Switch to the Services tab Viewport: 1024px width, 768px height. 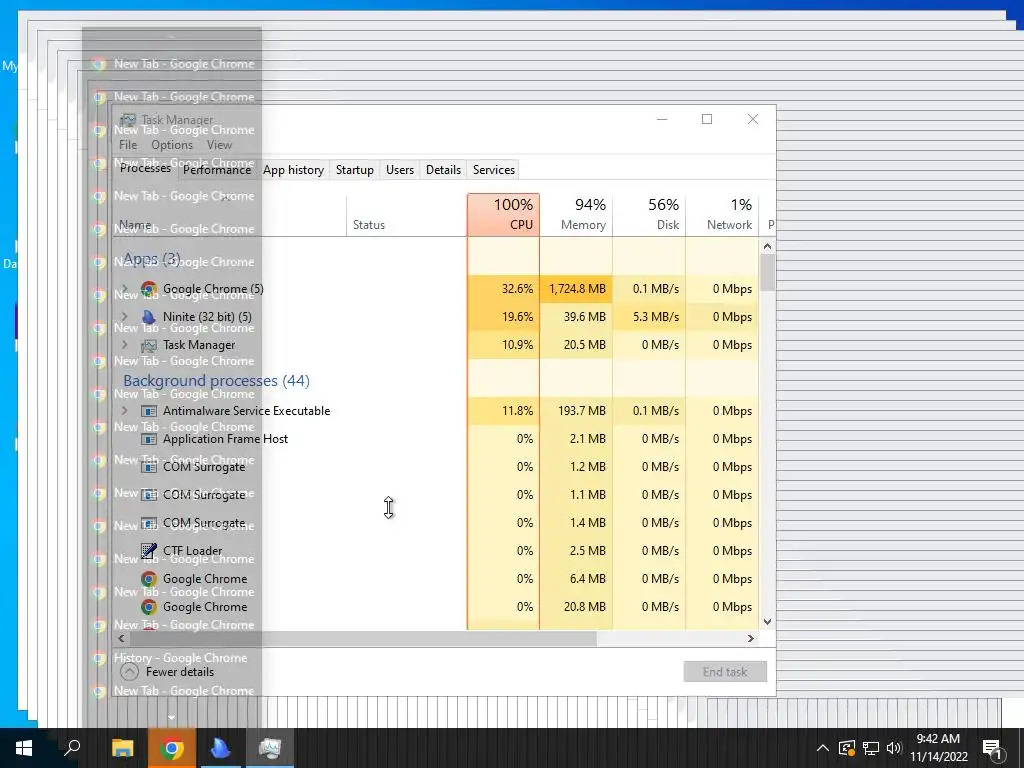pyautogui.click(x=494, y=170)
